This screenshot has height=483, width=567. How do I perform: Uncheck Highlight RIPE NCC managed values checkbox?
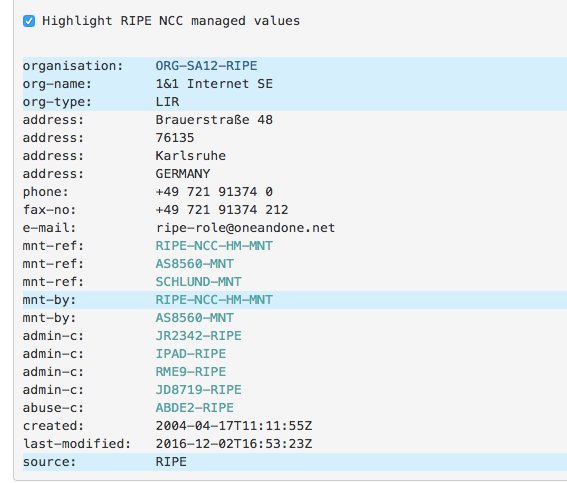coord(29,21)
